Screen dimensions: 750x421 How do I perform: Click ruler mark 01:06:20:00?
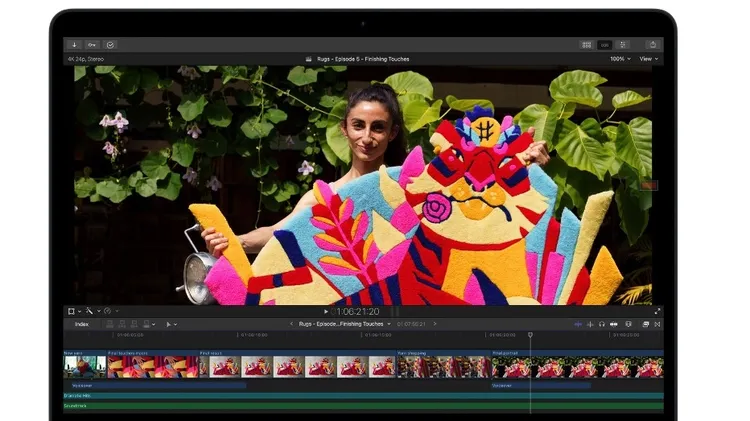(502, 335)
